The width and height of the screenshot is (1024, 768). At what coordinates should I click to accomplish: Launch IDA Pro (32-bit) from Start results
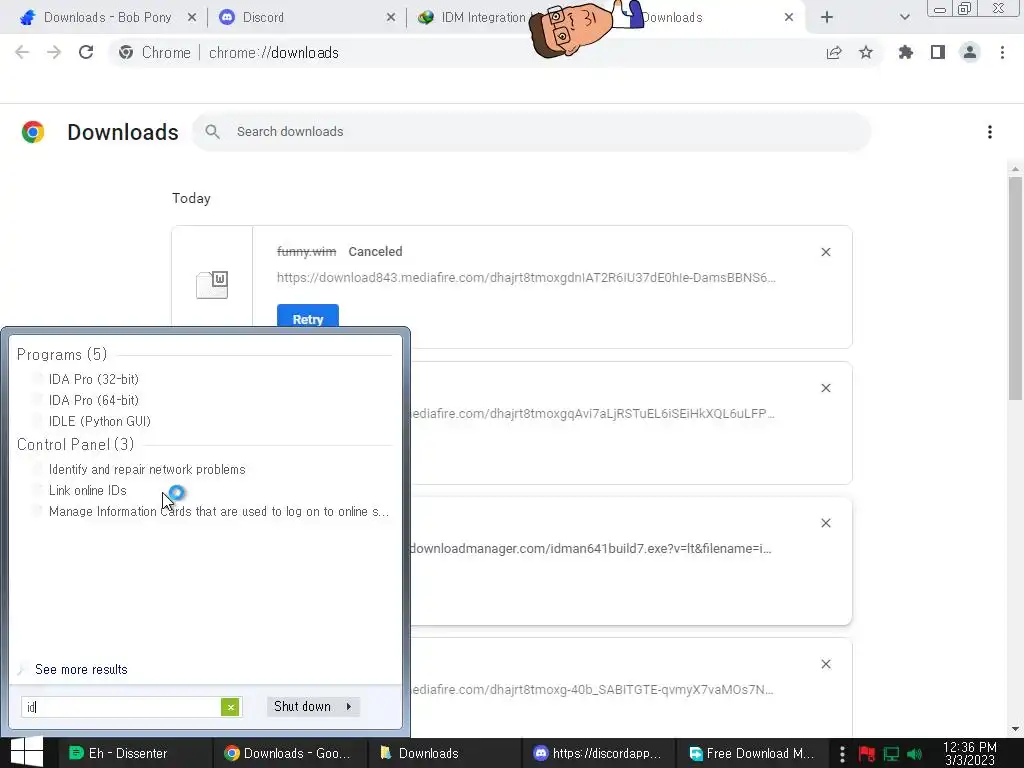click(x=93, y=379)
